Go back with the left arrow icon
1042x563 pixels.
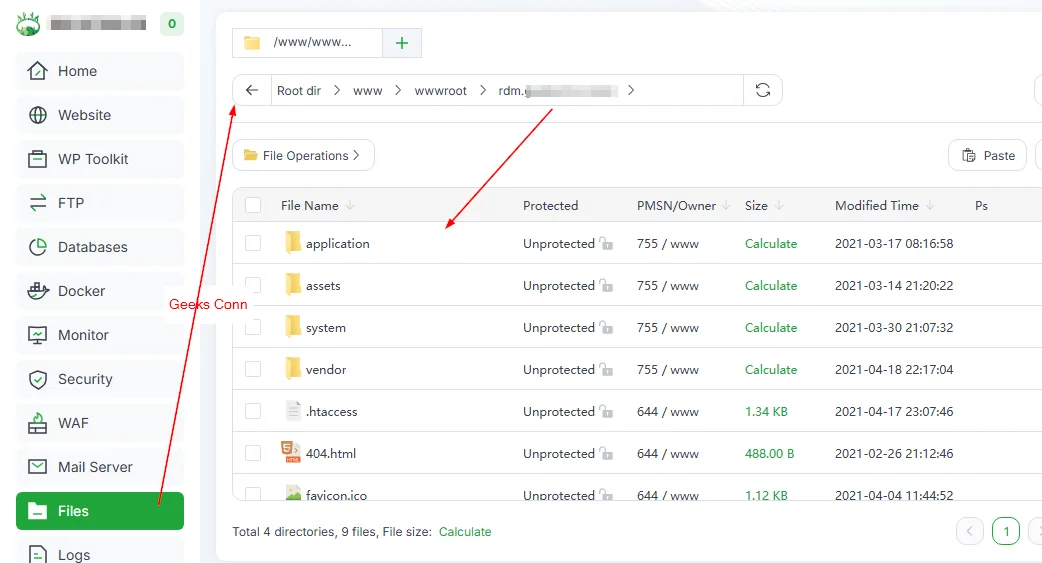(252, 90)
